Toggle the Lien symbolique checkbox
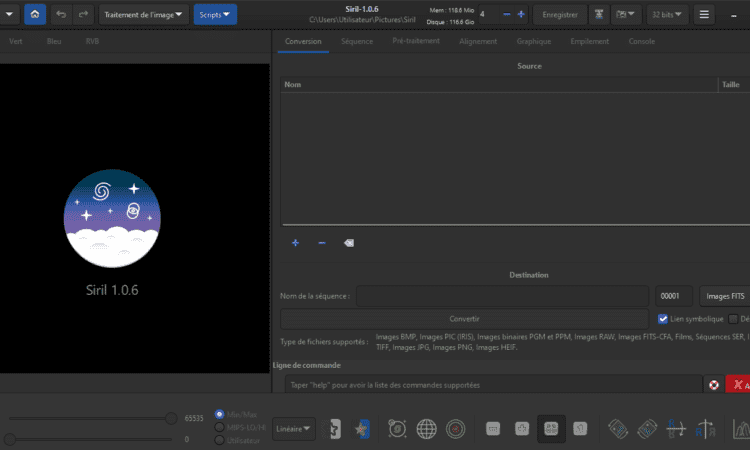Screen dimensions: 750x450 [662, 319]
